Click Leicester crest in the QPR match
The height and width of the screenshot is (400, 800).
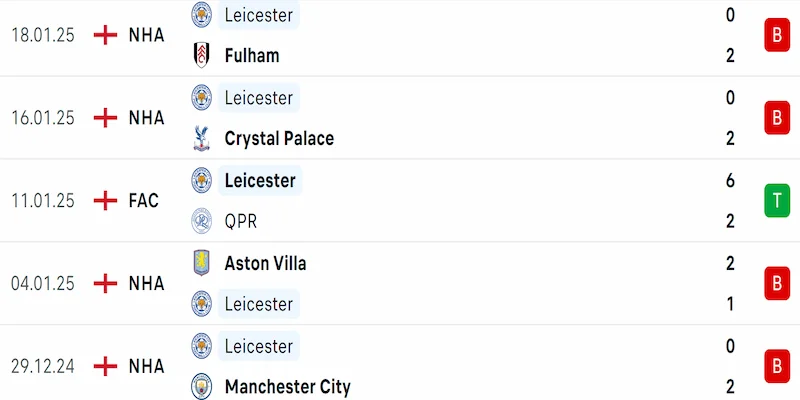203,180
